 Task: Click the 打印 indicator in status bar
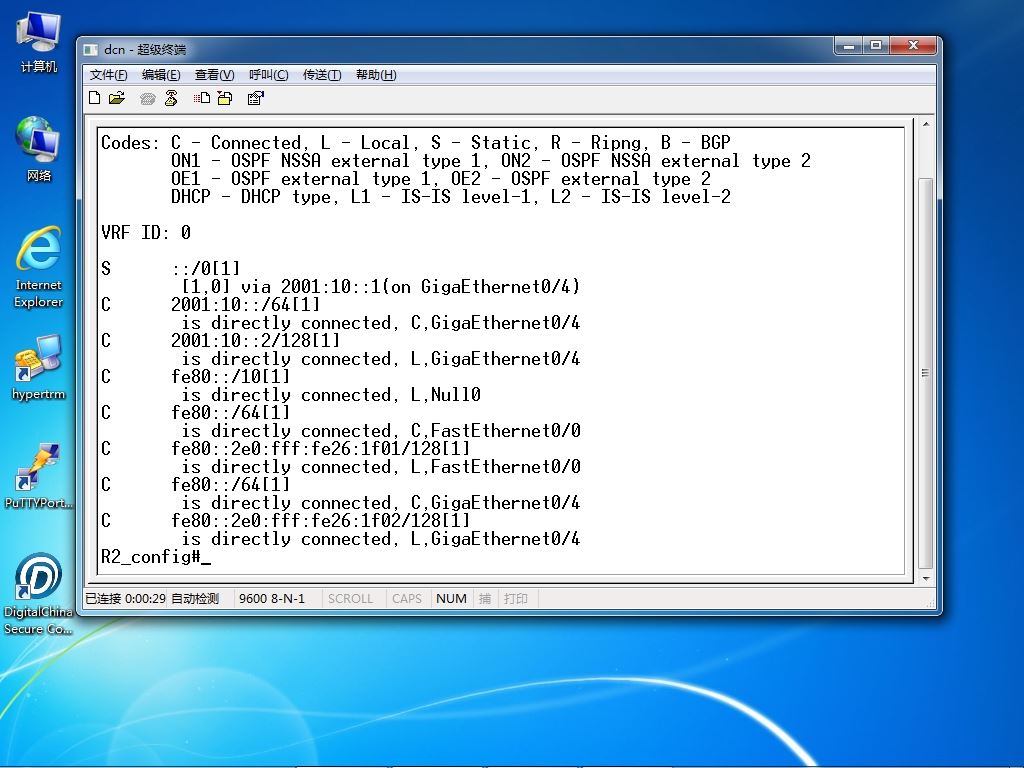[516, 599]
